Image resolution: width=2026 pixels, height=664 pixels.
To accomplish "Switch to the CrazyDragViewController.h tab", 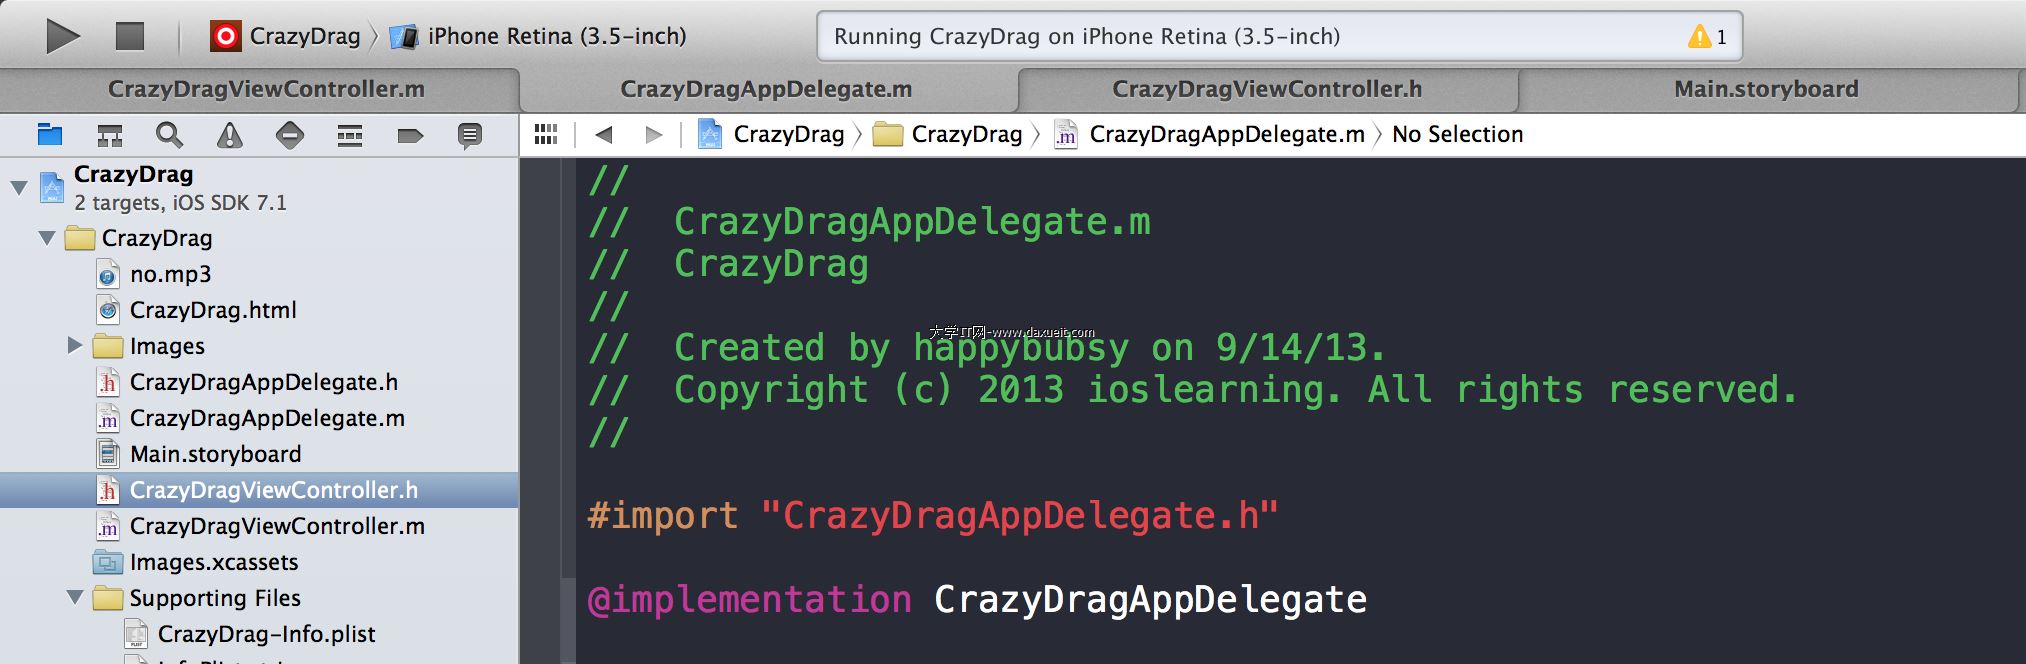I will click(1267, 89).
